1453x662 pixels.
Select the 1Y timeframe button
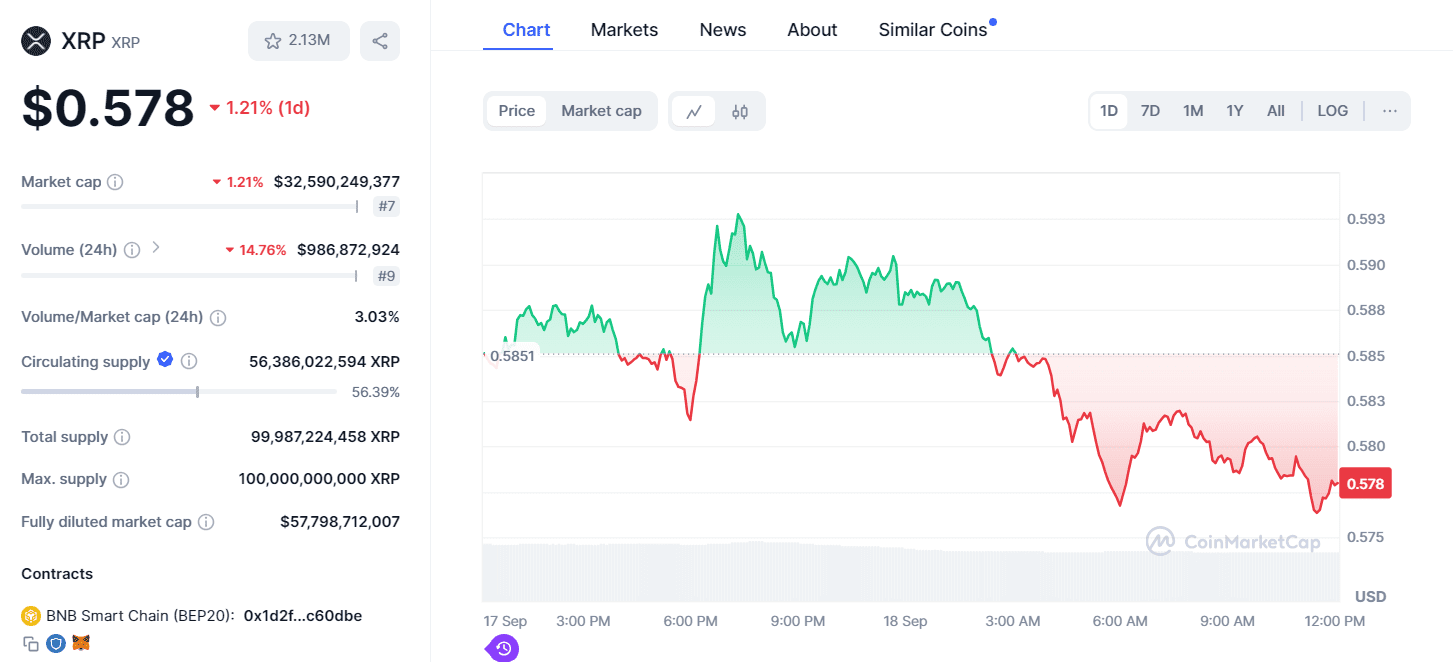(x=1234, y=110)
